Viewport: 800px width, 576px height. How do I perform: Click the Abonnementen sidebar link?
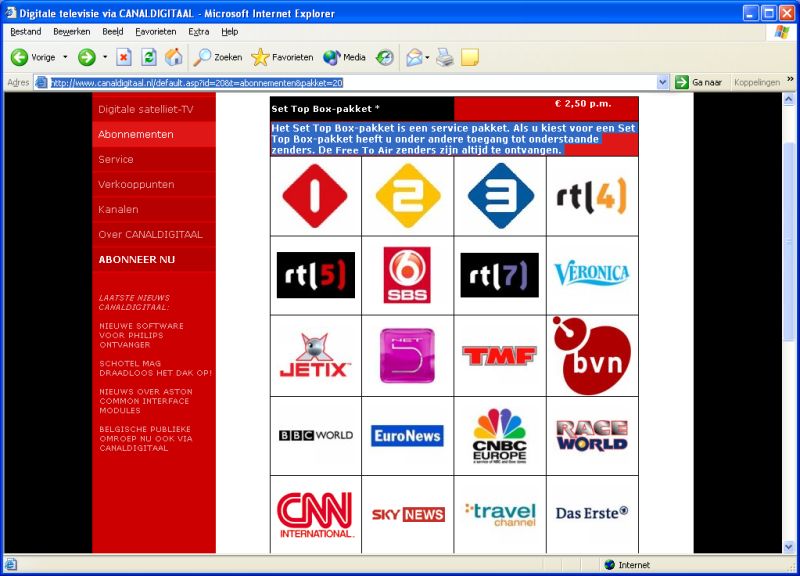[136, 134]
